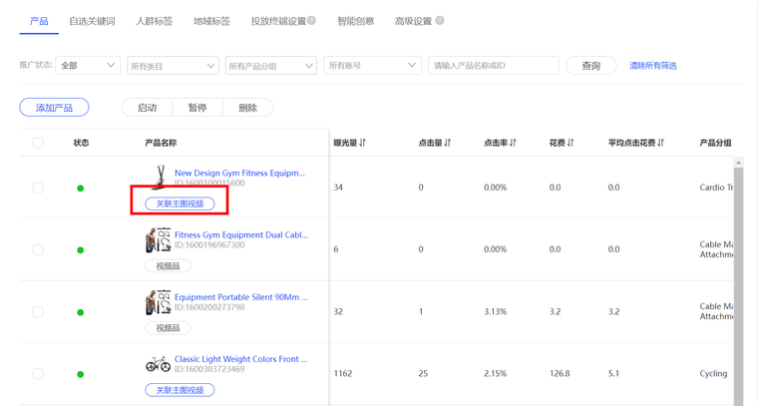The height and width of the screenshot is (411, 770).
Task: Sort by 曝光量 using sort icon
Action: (x=363, y=143)
